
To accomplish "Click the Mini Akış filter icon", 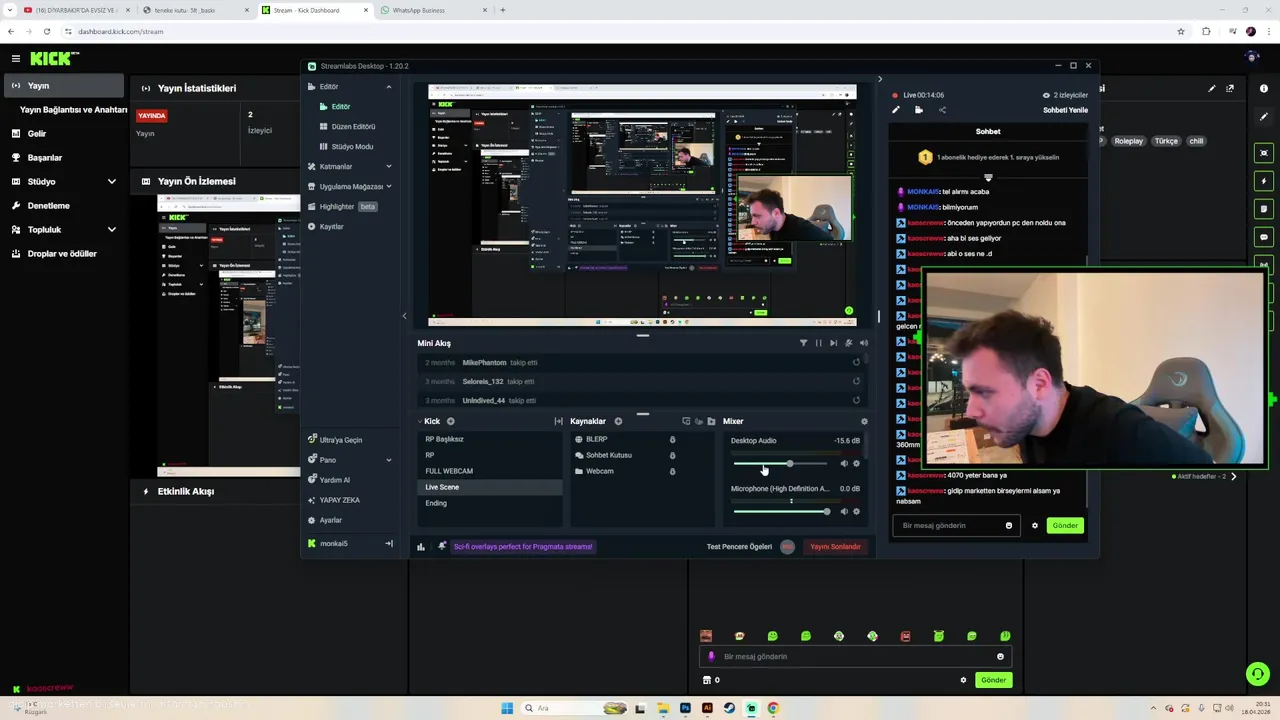I will 803,343.
